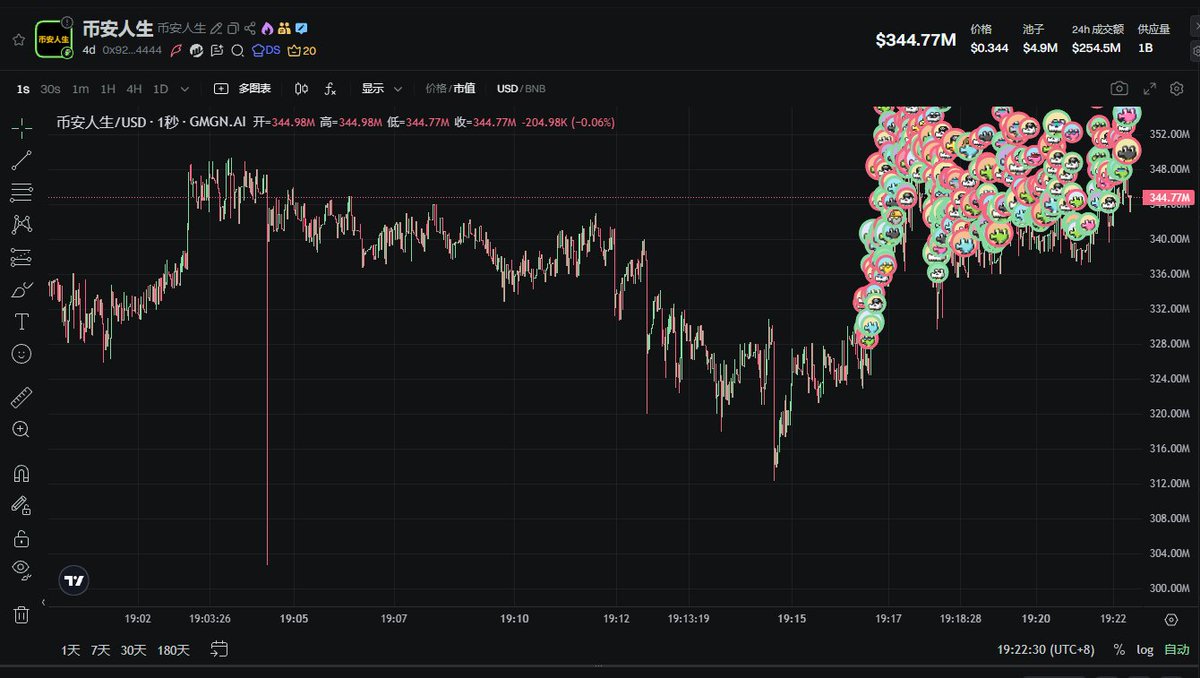The image size is (1200, 678).
Task: Open the blue chat message icon
Action: tap(301, 28)
